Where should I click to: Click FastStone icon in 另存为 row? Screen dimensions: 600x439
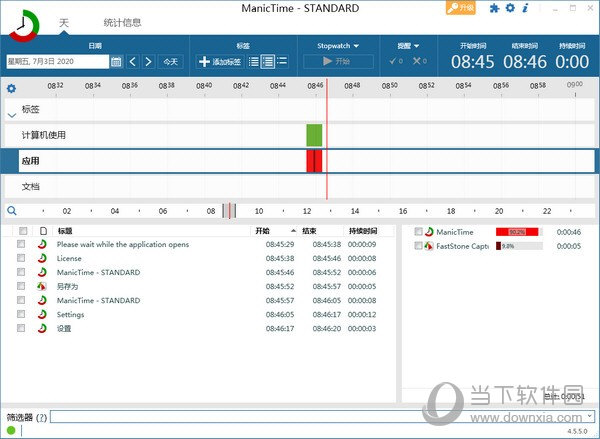pos(42,286)
